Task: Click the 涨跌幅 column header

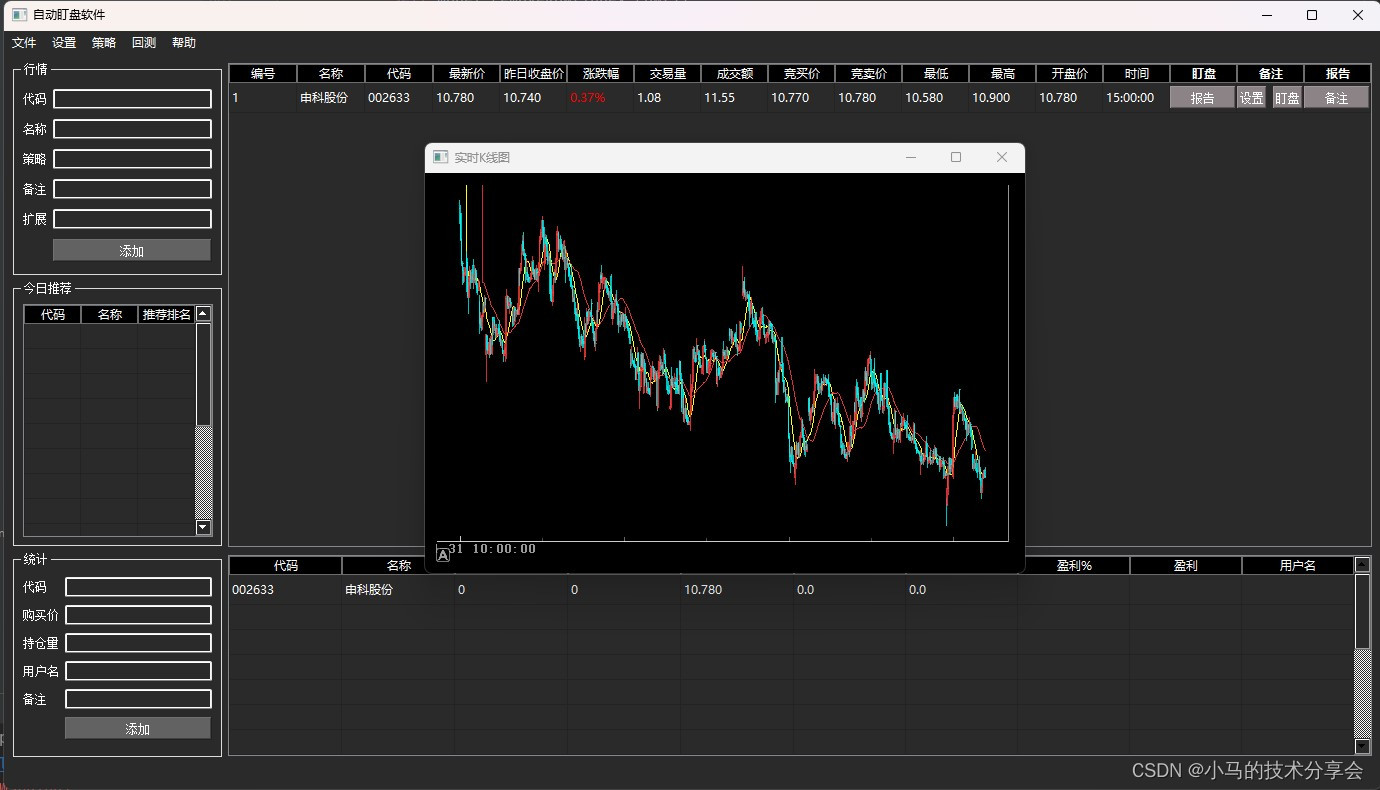Action: tap(601, 73)
